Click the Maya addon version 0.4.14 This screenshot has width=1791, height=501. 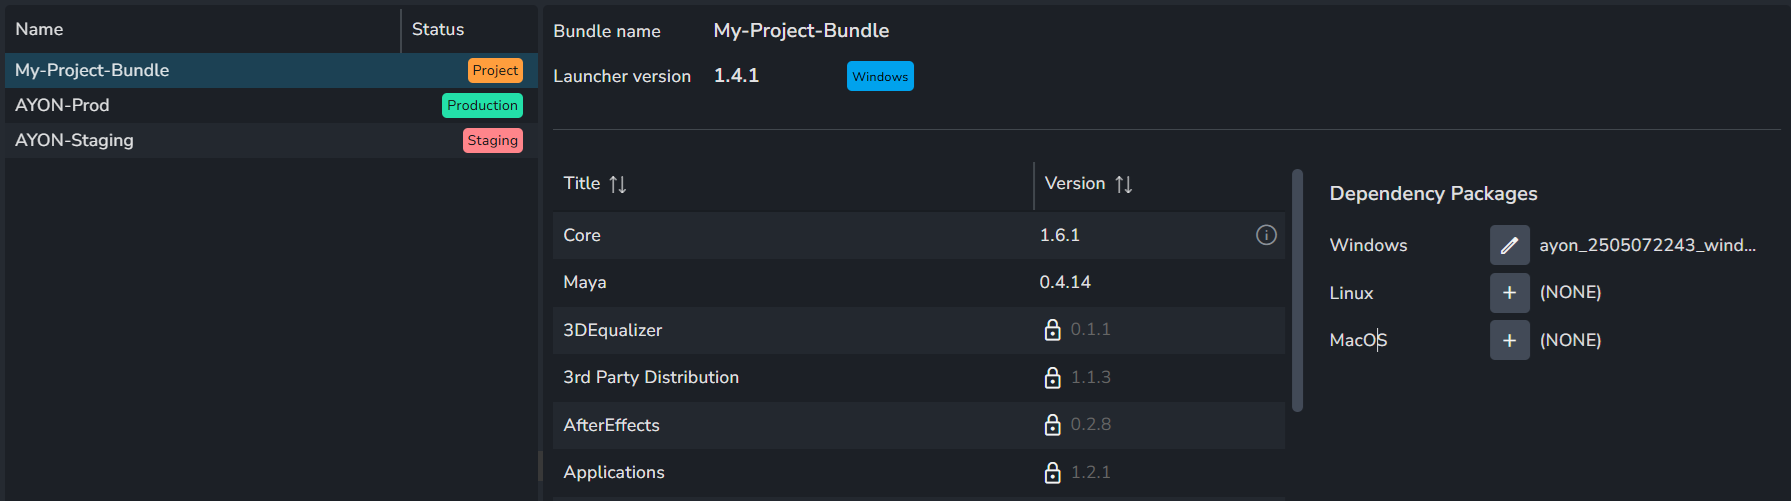pos(1065,282)
